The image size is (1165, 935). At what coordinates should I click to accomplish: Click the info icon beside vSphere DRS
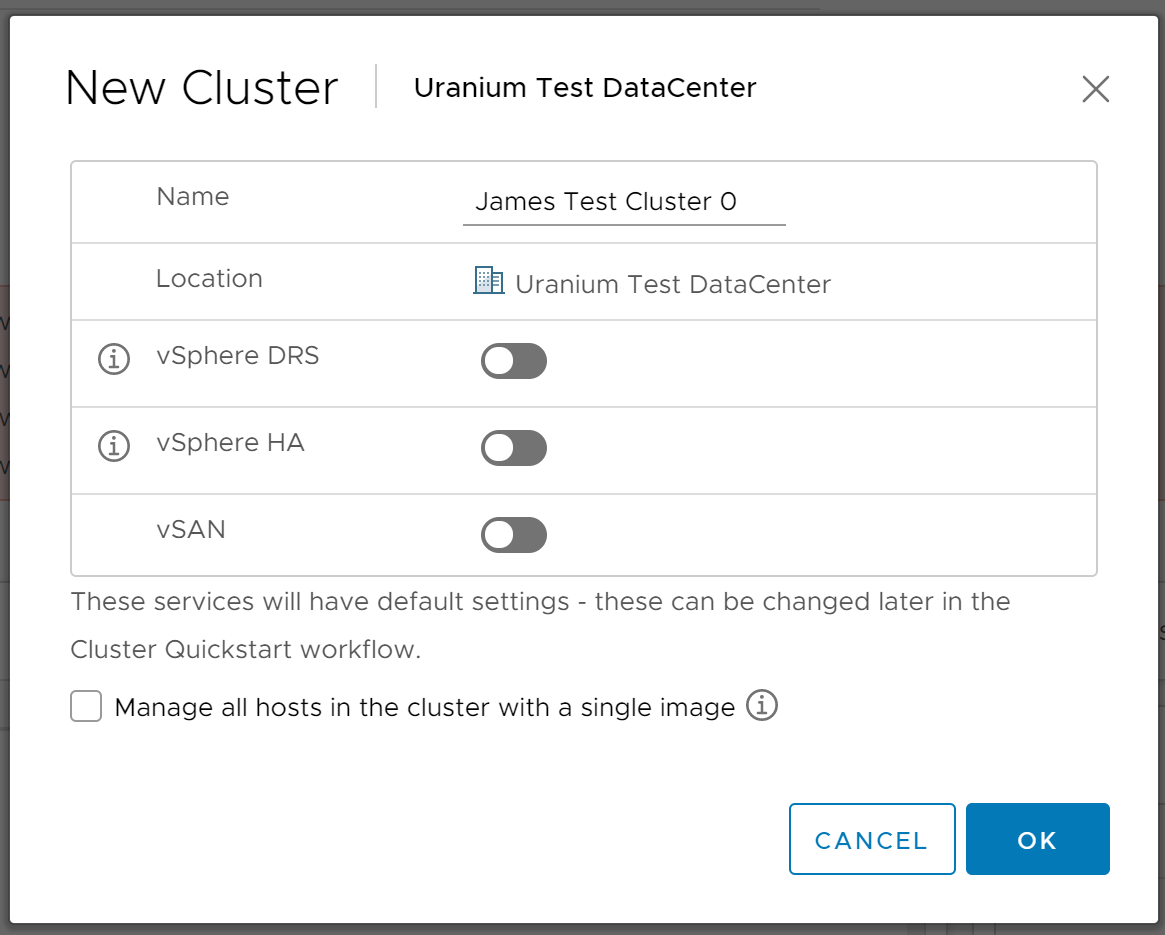pyautogui.click(x=114, y=358)
